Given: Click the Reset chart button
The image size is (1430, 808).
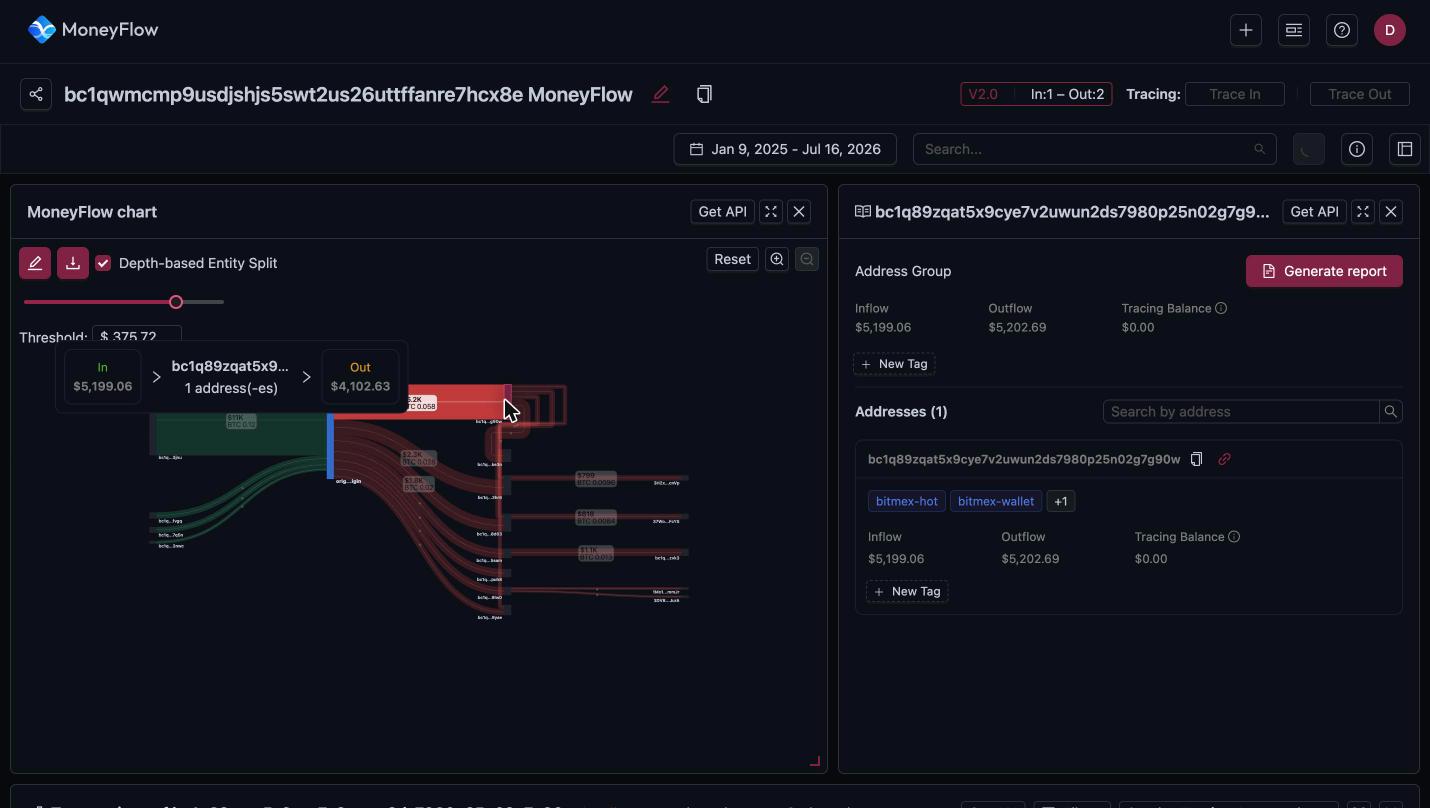Looking at the screenshot, I should (x=732, y=259).
